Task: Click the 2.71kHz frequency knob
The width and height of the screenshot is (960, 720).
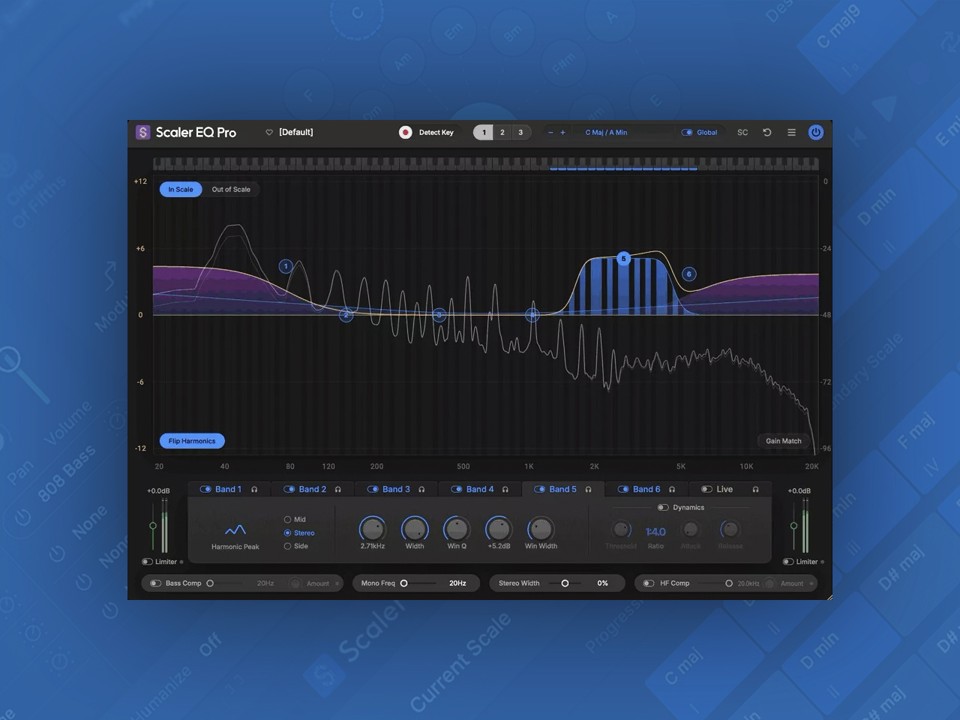Action: 372,529
